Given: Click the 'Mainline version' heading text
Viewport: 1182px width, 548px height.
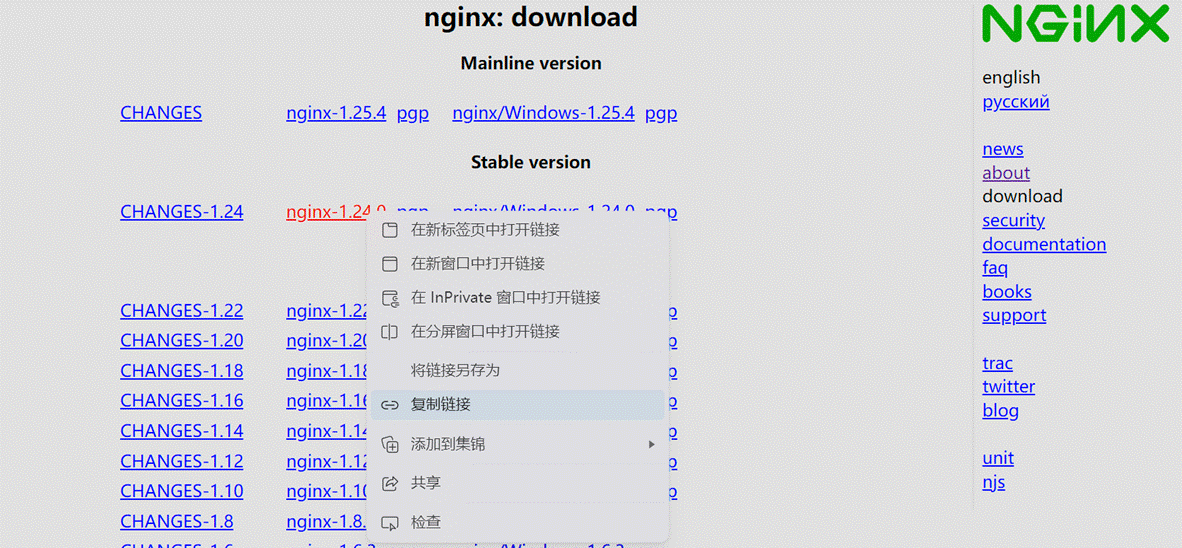Looking at the screenshot, I should tap(531, 63).
